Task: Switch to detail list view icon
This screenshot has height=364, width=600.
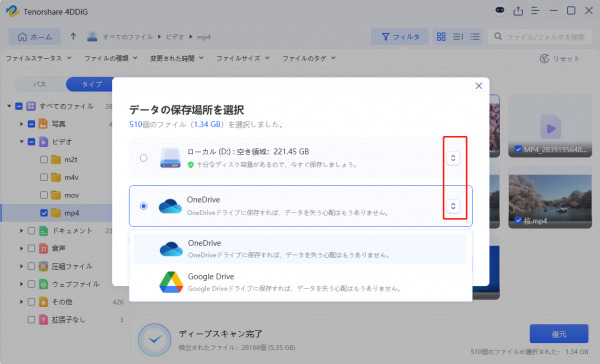Action: click(458, 37)
